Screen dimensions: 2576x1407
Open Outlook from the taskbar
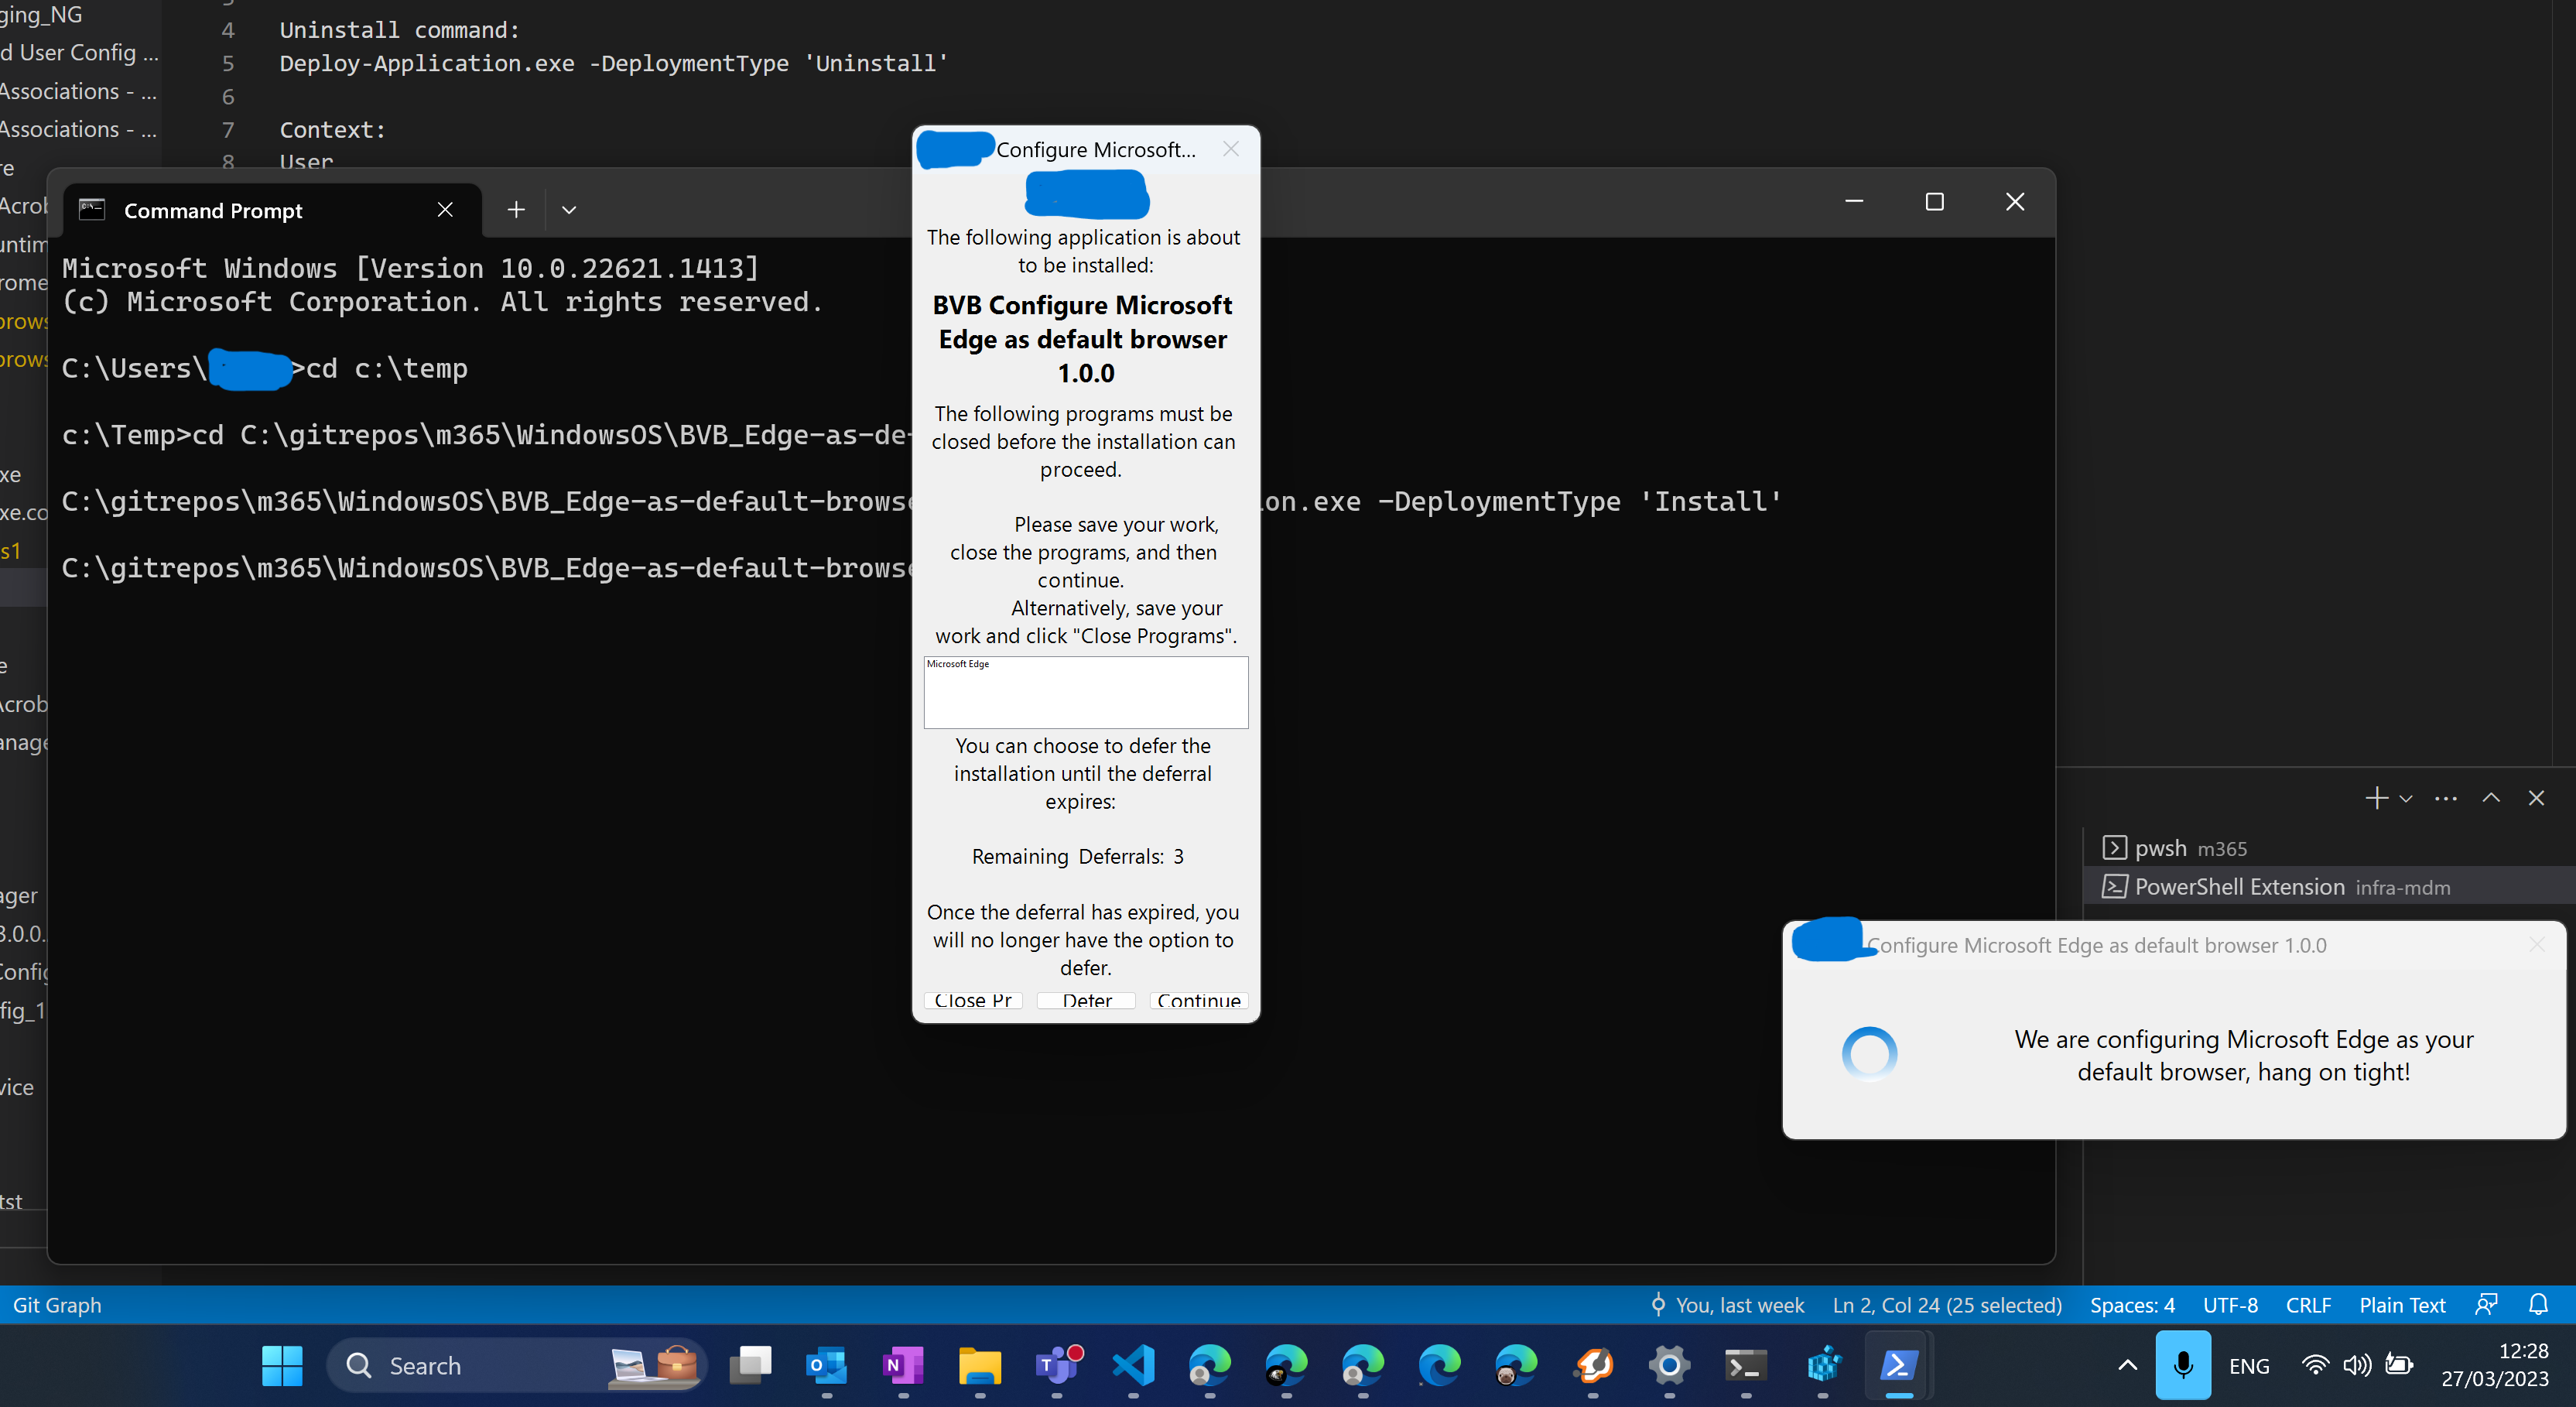(x=827, y=1365)
